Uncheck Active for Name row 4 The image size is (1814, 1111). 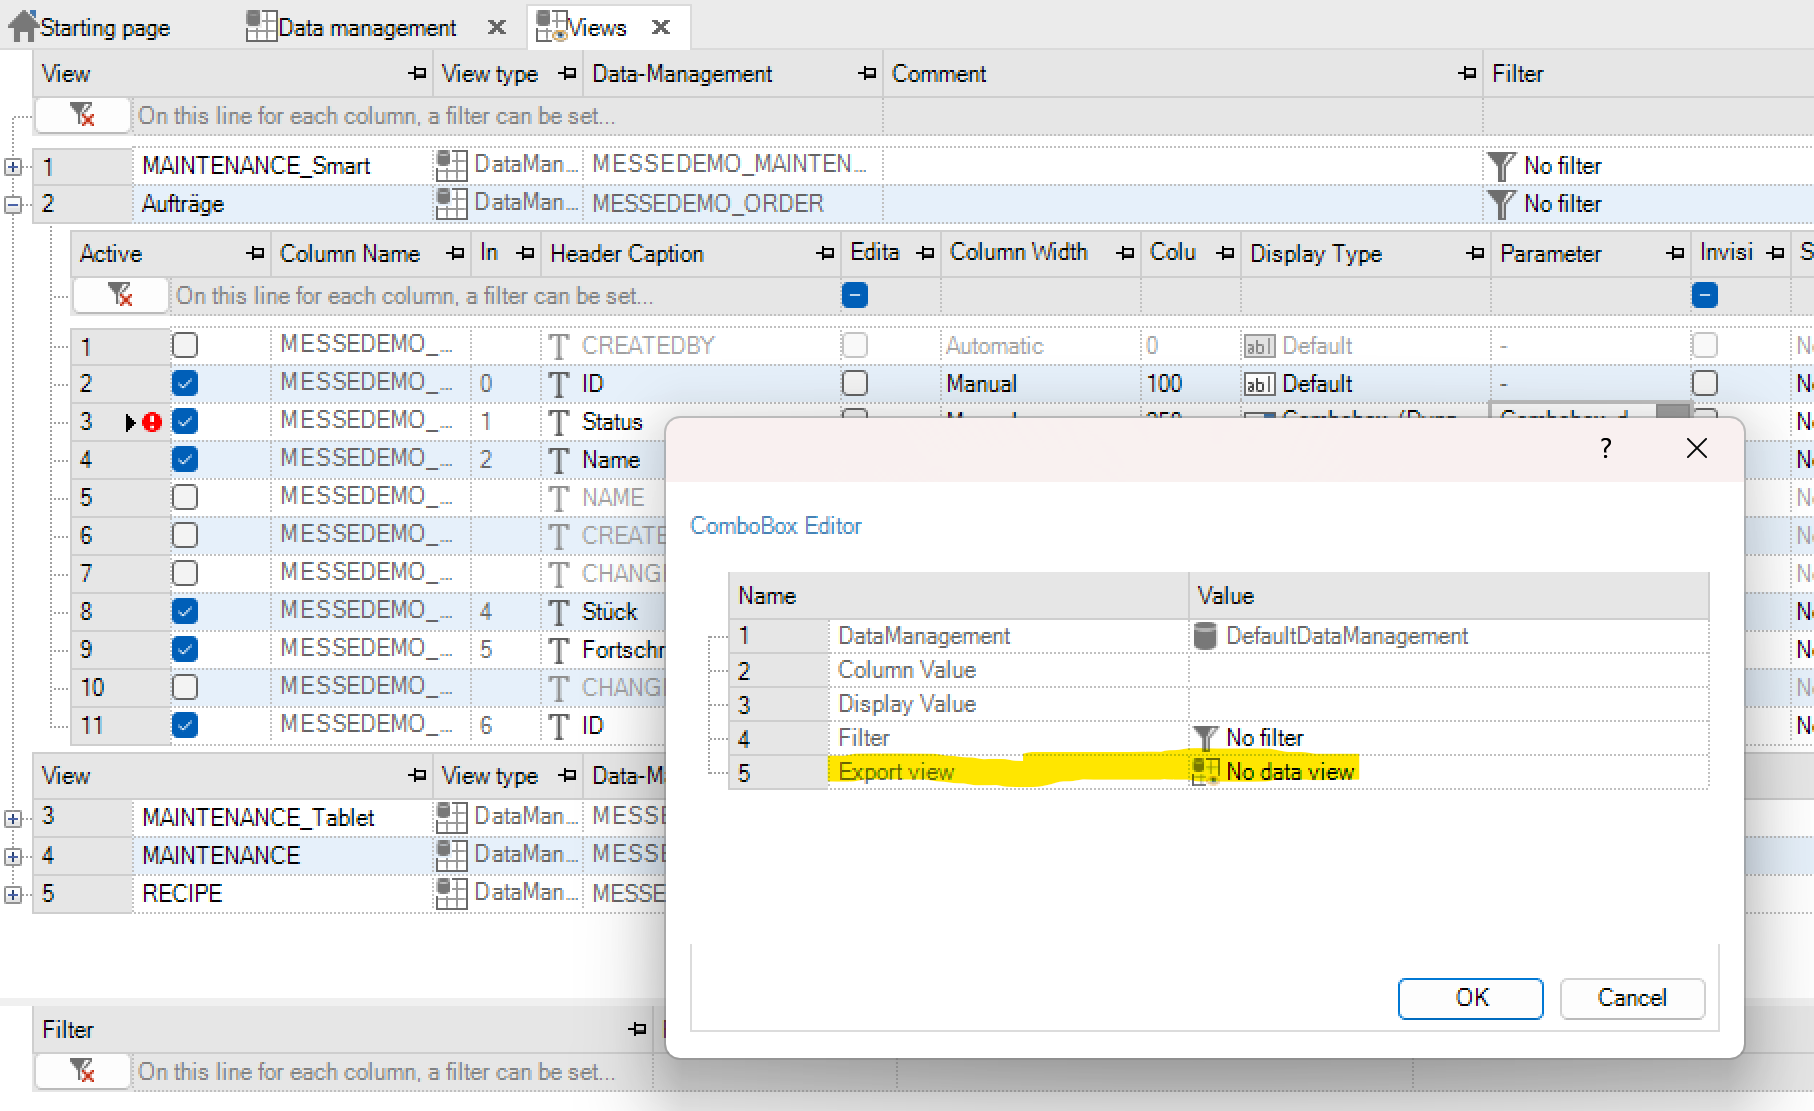click(x=185, y=460)
